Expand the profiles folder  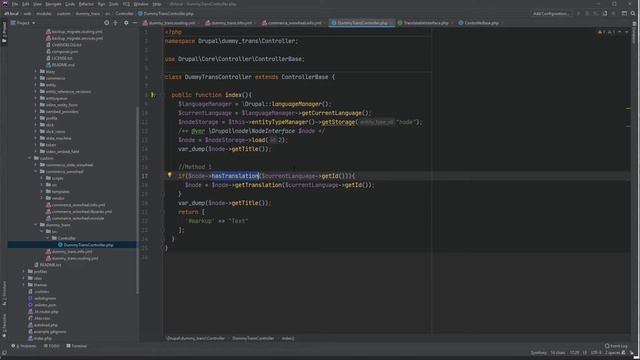(x=24, y=271)
